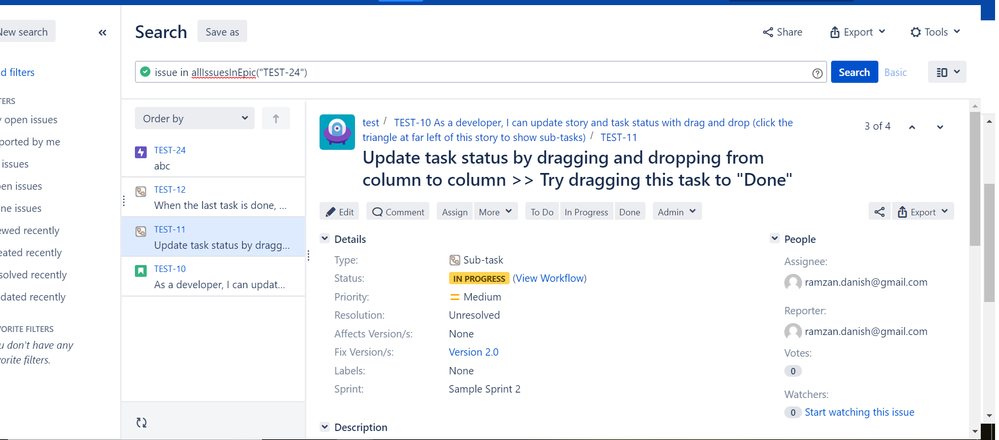999x440 pixels.
Task: Click the Assign button
Action: pos(455,212)
